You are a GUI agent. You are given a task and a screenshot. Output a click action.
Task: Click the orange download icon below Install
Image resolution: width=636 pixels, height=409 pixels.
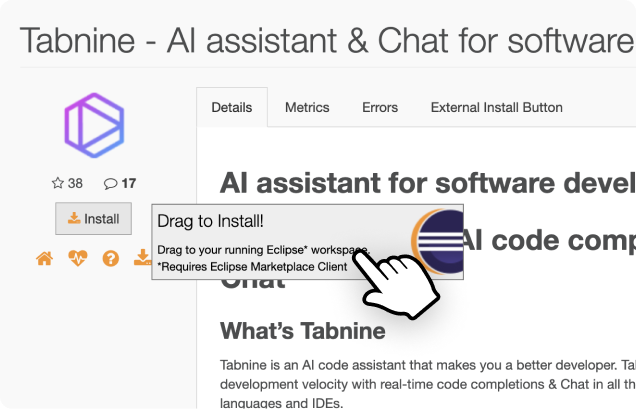point(141,259)
